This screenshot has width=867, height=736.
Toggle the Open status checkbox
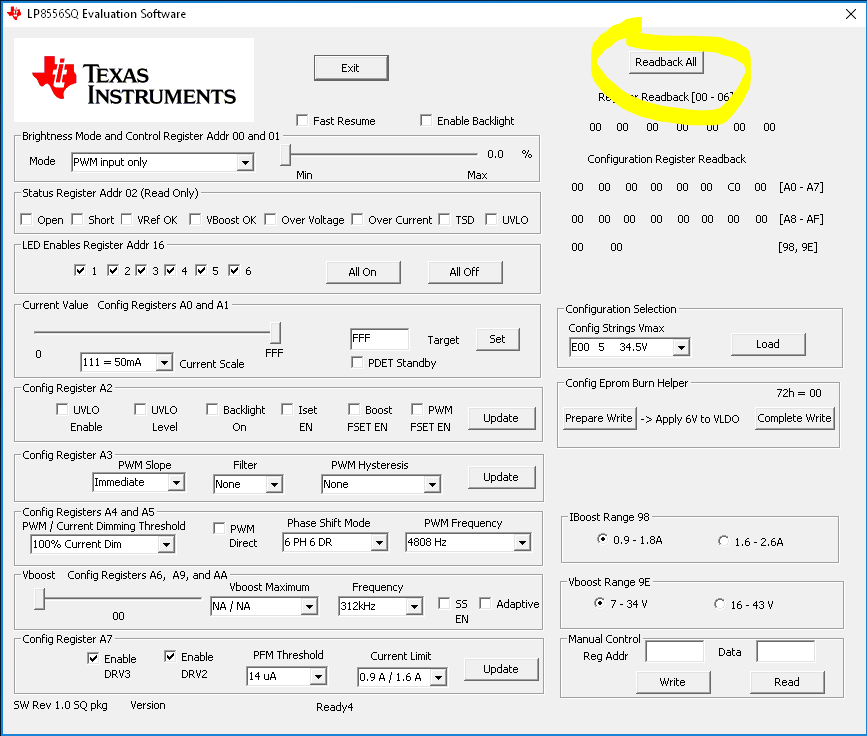tap(26, 220)
